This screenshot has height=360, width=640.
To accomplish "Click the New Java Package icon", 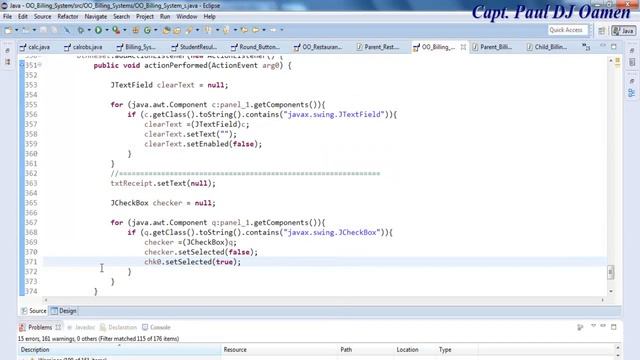I will 136,30.
